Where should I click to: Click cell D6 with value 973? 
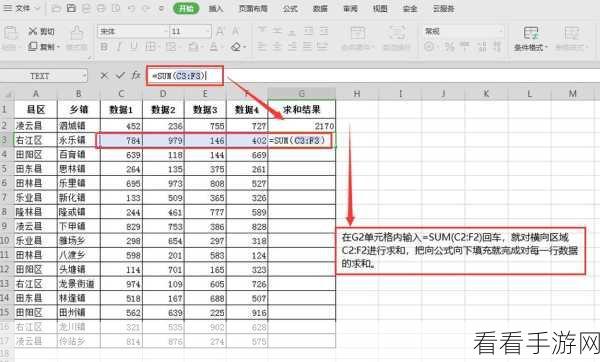point(163,183)
